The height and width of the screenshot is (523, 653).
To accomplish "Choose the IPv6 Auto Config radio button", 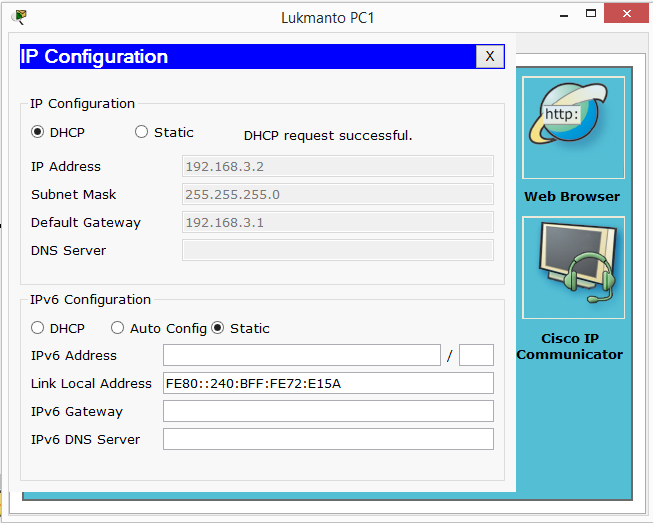I will pyautogui.click(x=117, y=328).
